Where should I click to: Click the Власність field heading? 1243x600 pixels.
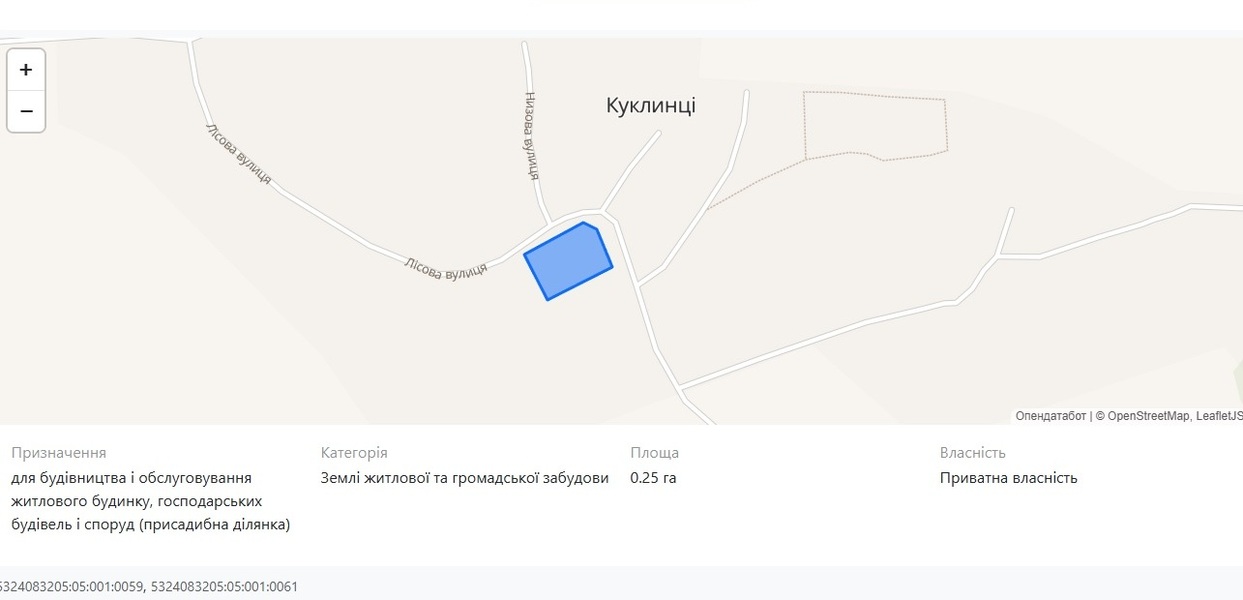(x=973, y=453)
